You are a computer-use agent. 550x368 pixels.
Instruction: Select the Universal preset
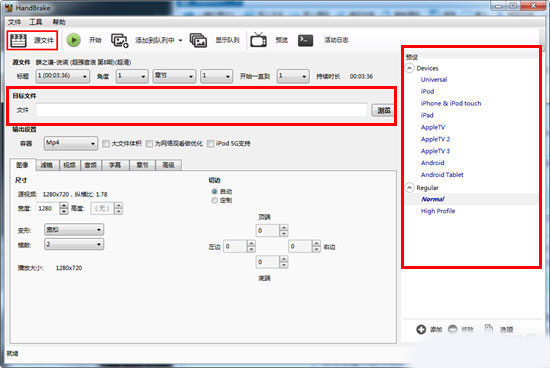point(434,80)
